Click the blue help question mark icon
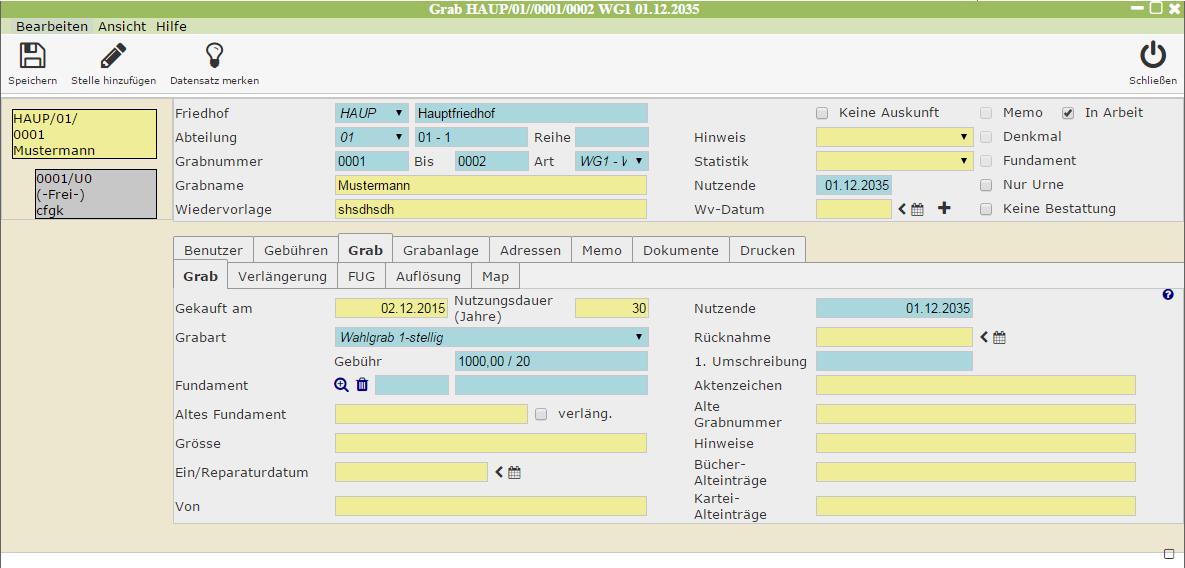The width and height of the screenshot is (1185, 568). pyautogui.click(x=1168, y=295)
